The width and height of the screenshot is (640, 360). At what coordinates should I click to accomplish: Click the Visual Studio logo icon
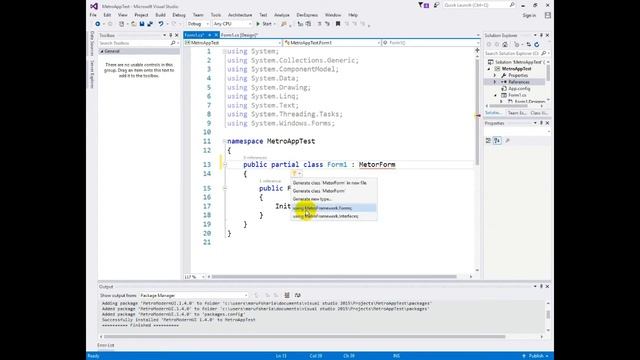point(94,6)
